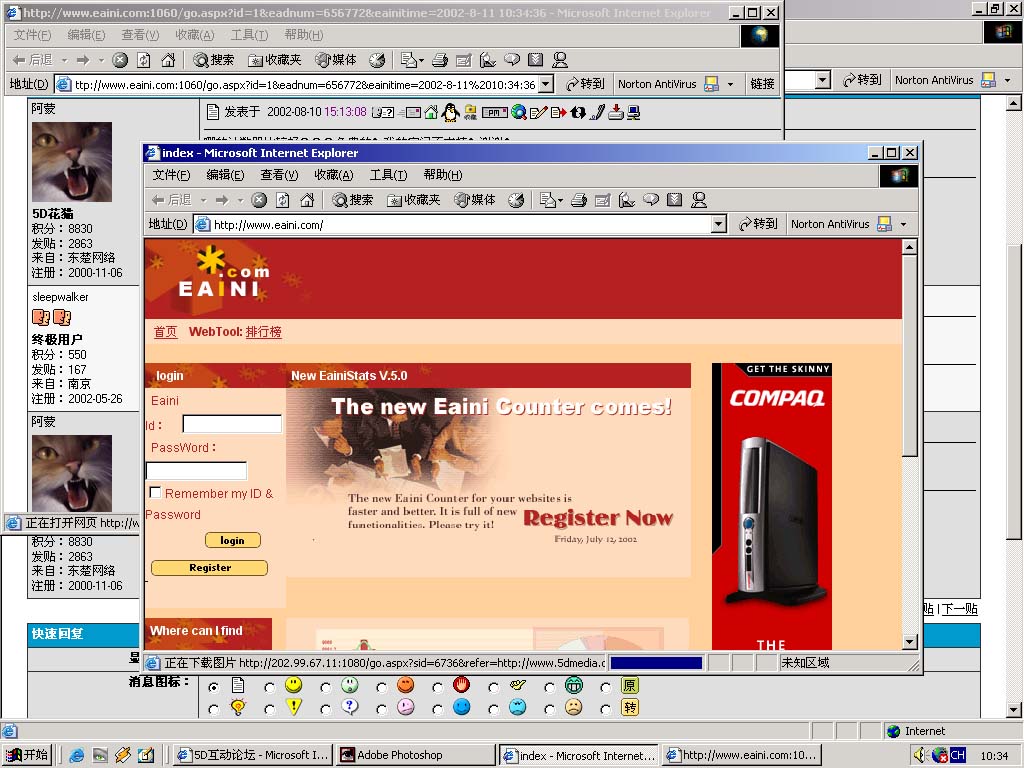Click the yellow Register button
Screen dimensions: 1024x768
click(210, 568)
